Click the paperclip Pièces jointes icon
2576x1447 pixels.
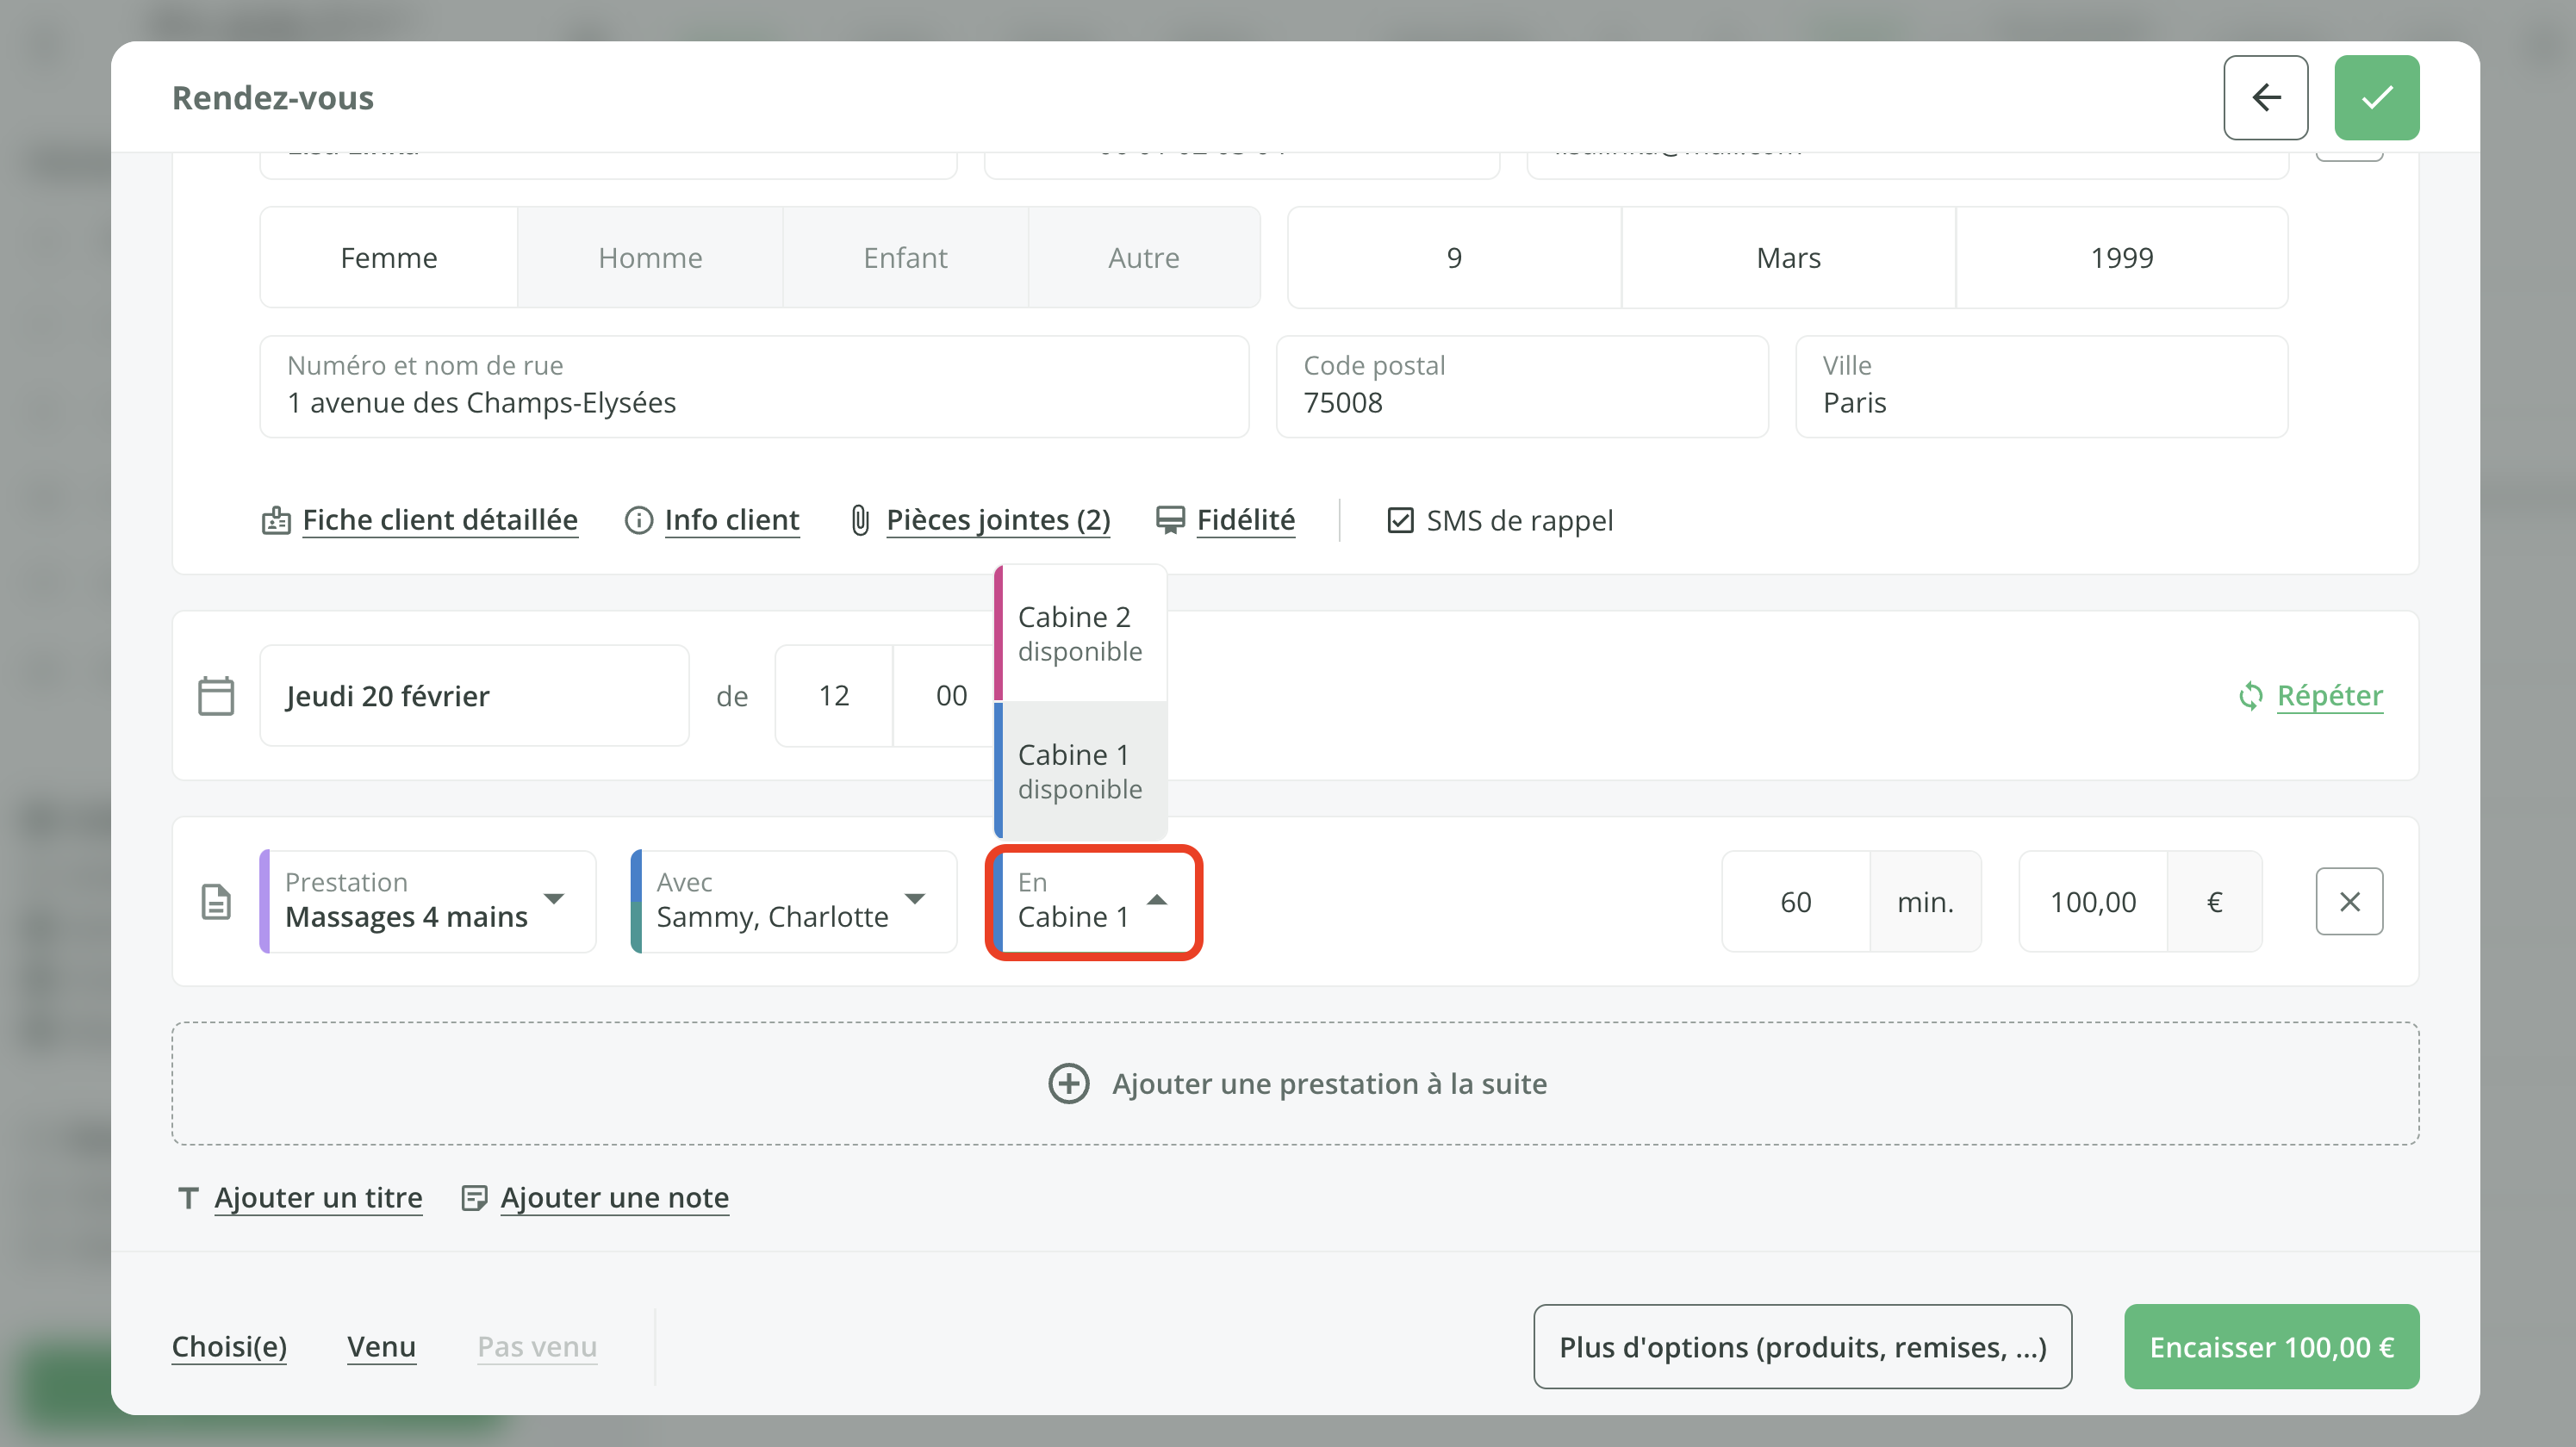pos(860,521)
